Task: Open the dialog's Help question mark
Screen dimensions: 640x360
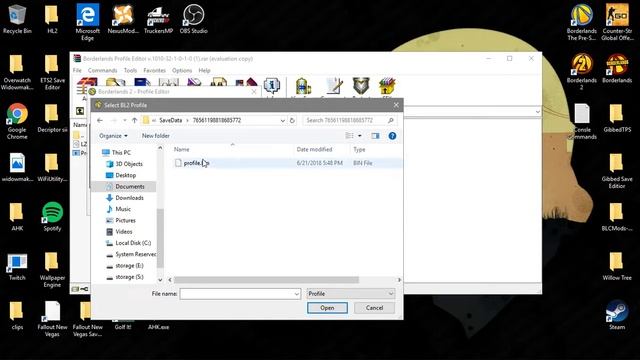Action: (392, 136)
